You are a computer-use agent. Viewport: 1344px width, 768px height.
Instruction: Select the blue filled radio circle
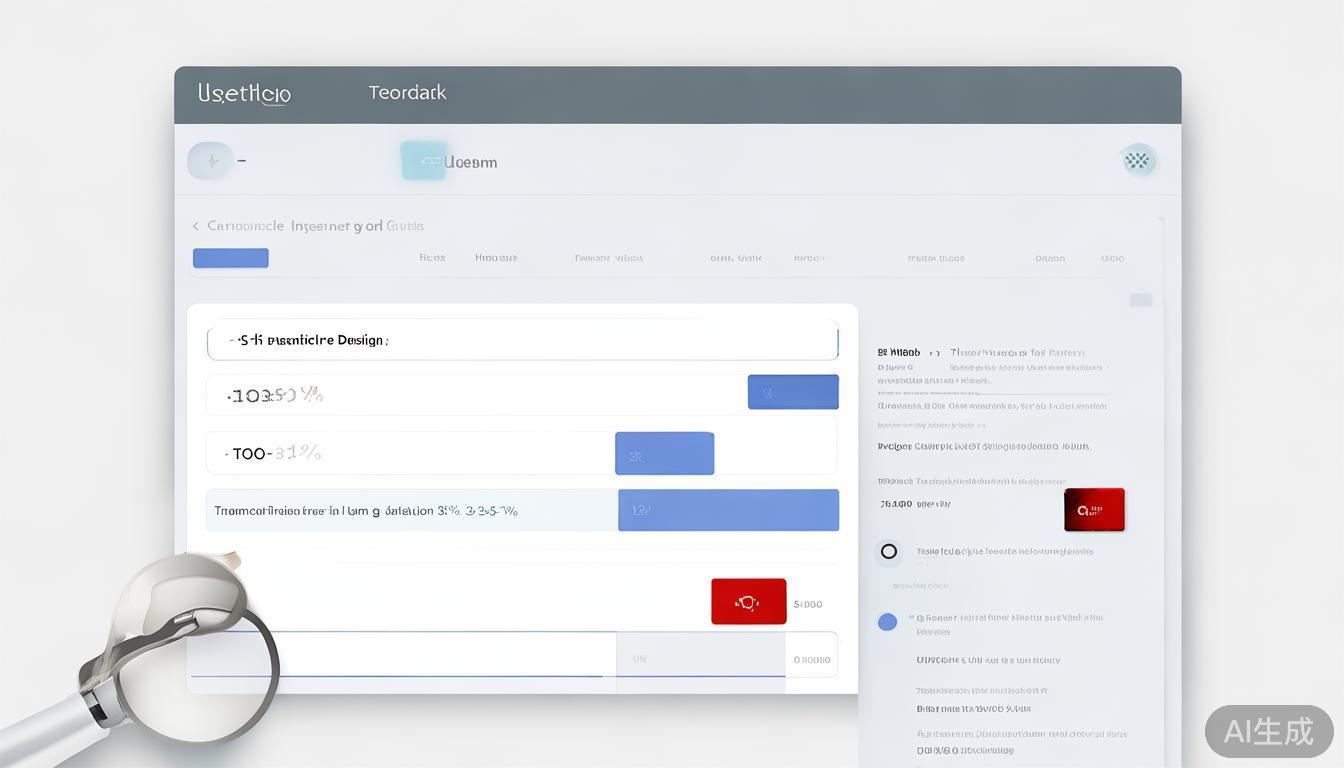point(887,622)
